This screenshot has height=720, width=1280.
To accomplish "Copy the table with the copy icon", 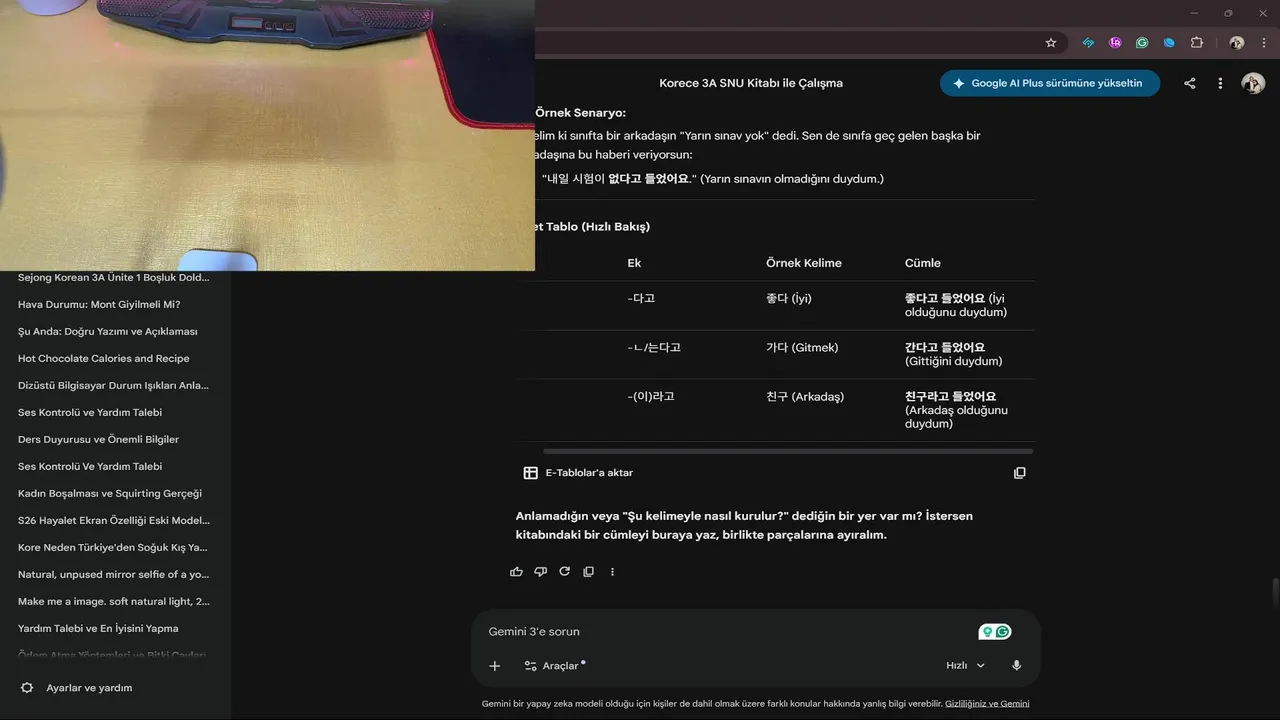I will (1020, 473).
